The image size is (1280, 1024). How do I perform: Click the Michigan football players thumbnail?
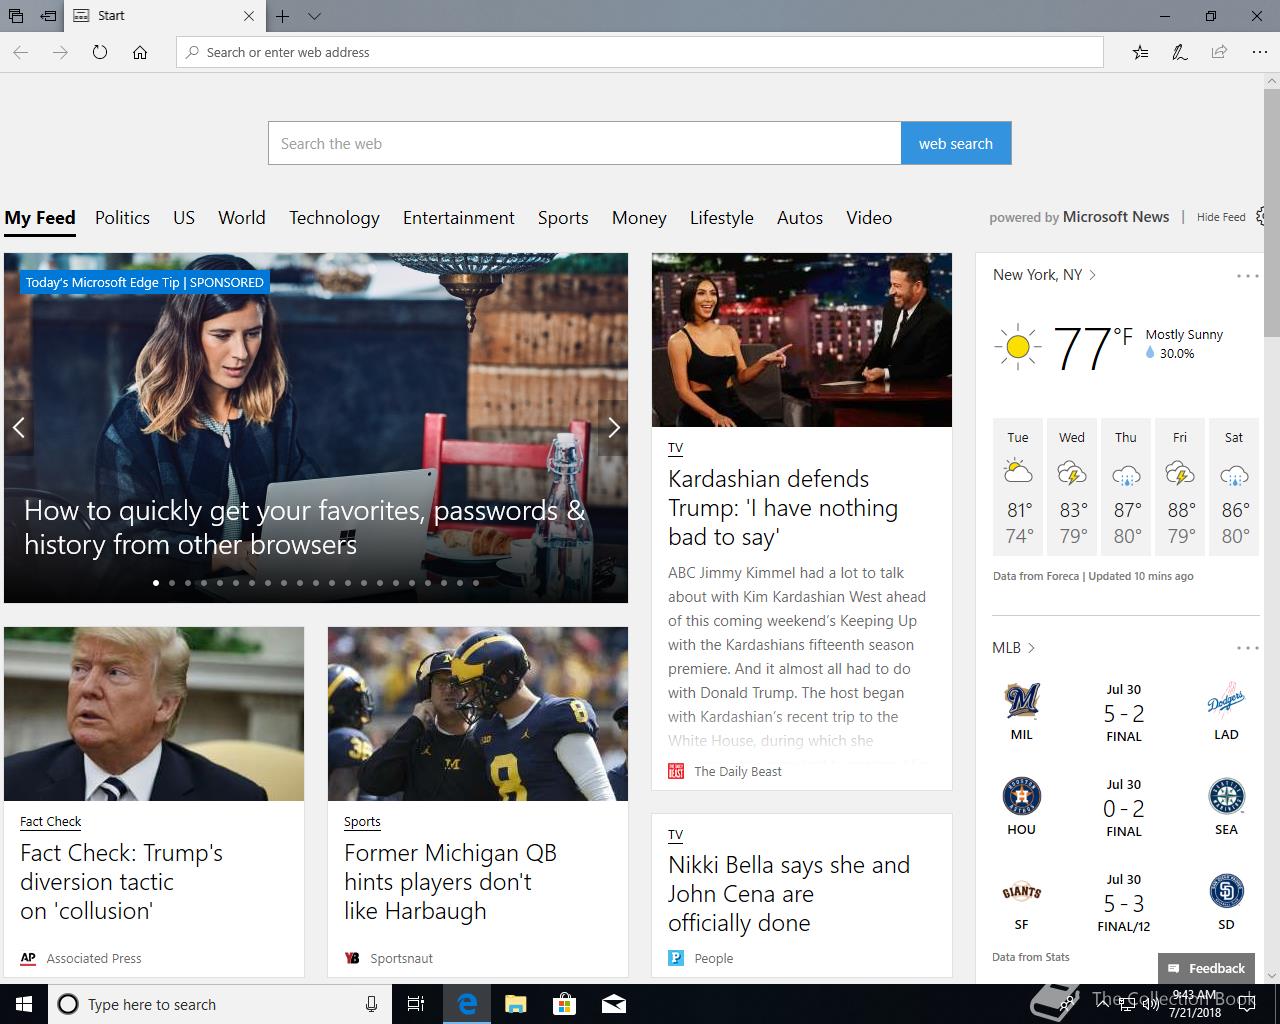pos(478,714)
